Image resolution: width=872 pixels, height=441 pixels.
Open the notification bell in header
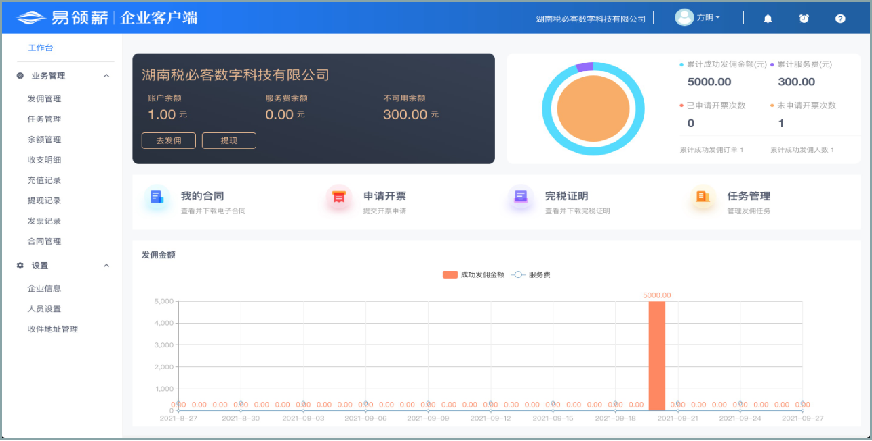pyautogui.click(x=768, y=18)
